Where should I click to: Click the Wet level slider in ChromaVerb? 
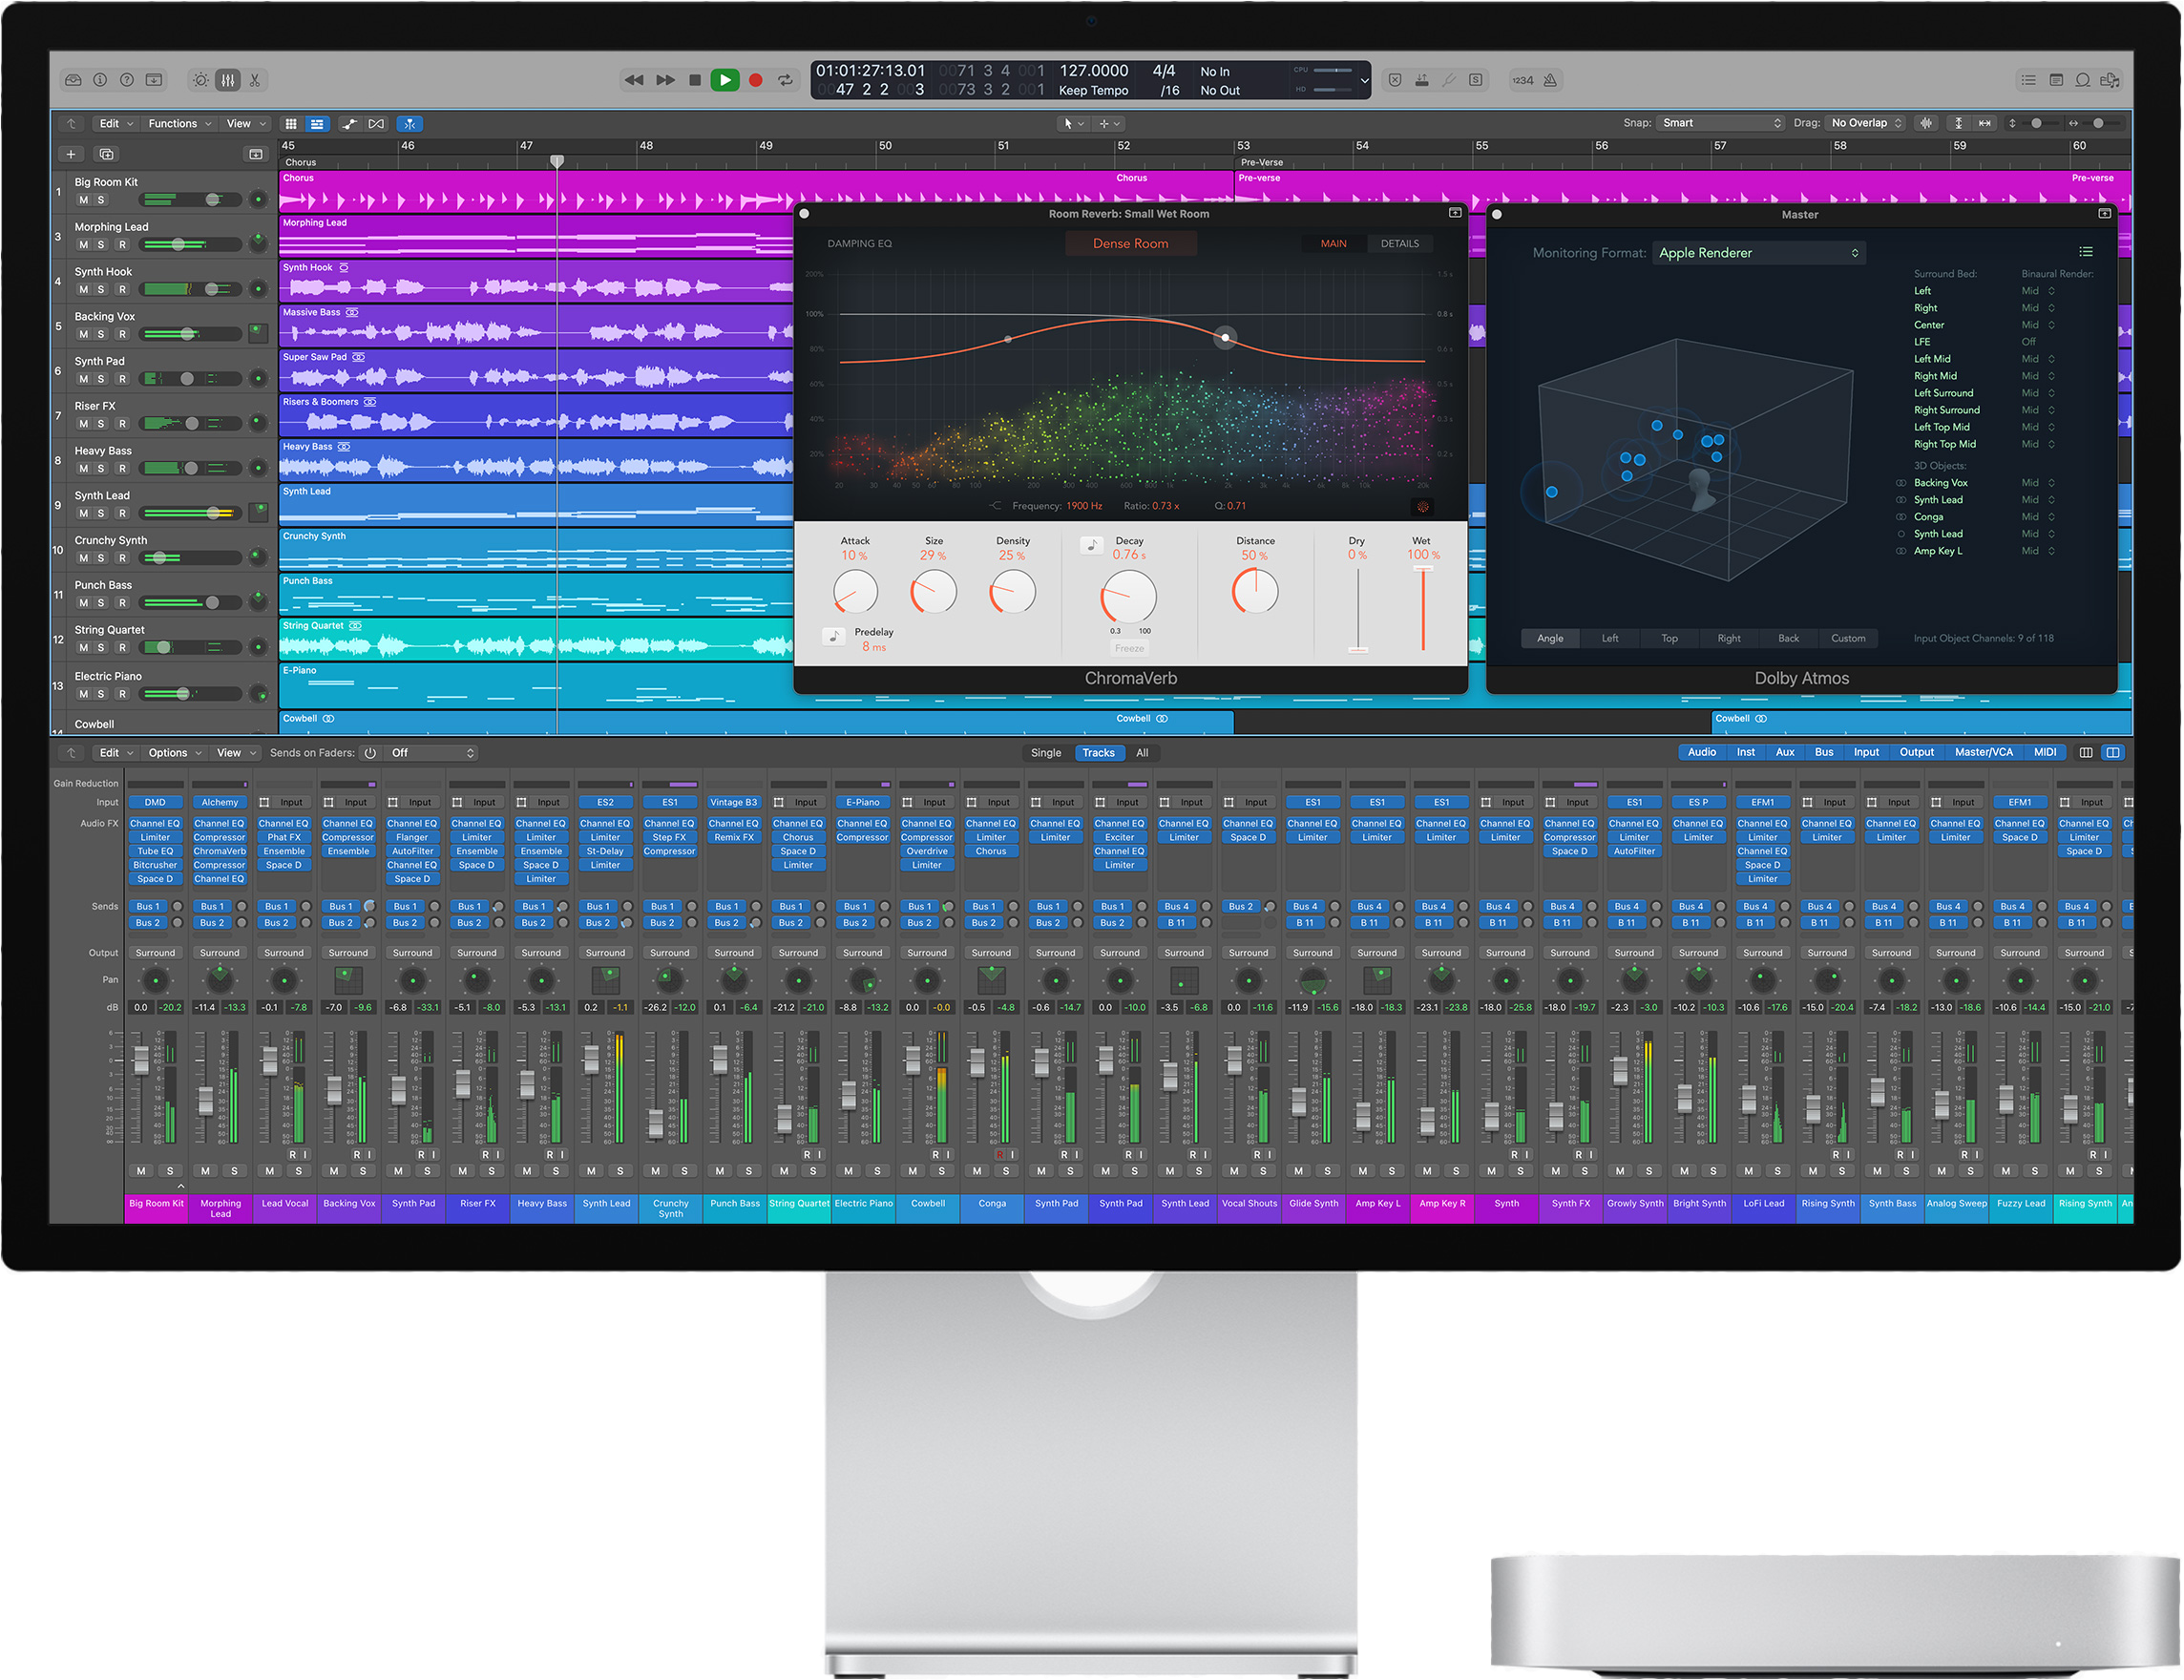1423,609
